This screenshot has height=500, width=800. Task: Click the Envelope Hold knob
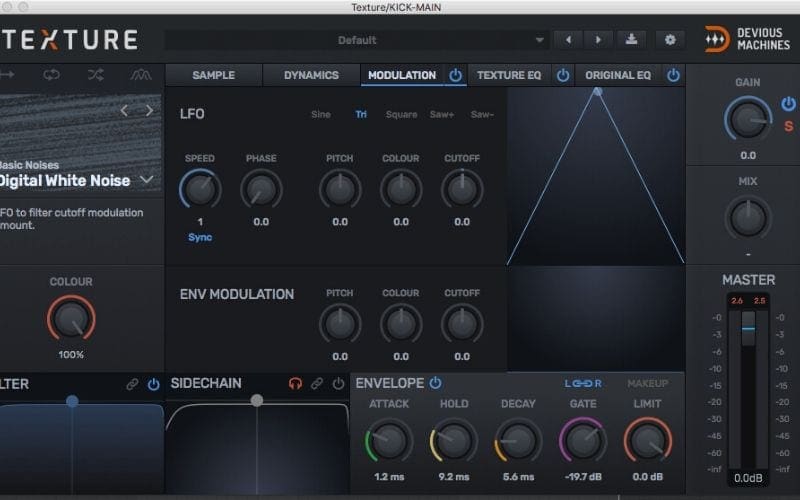(x=454, y=441)
